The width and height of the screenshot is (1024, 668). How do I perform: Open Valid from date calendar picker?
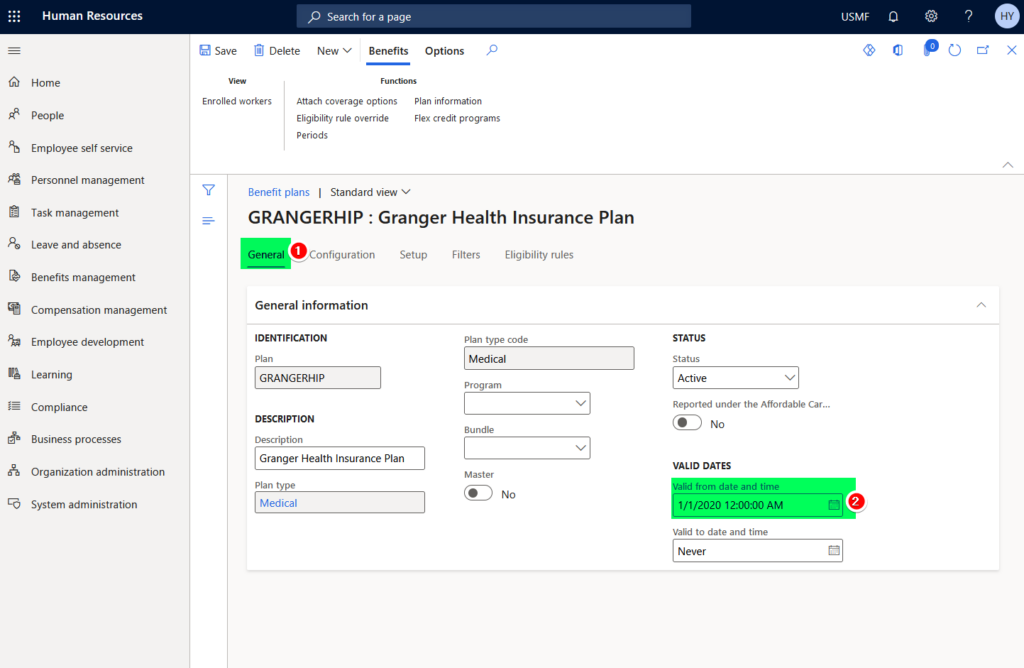(x=834, y=505)
